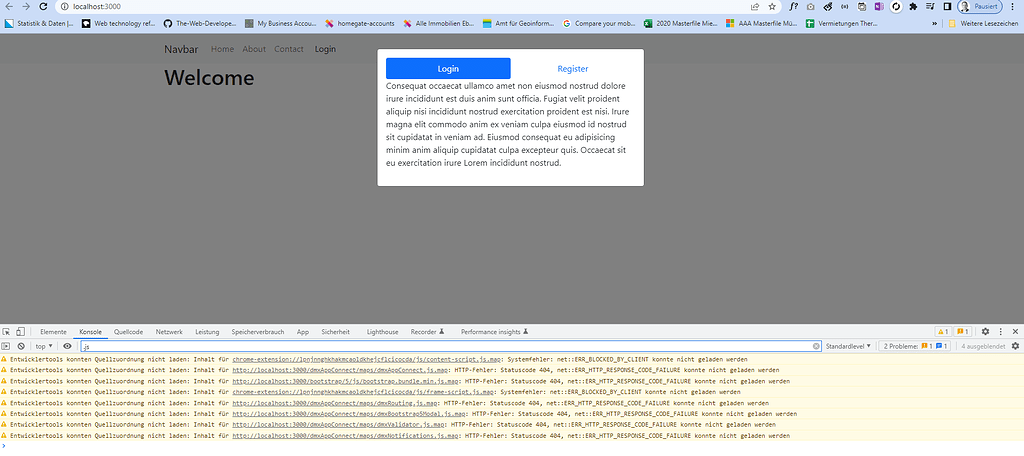Screen dimensions: 1024x456
Task: Toggle the console sidebar panel button
Action: 6,346
